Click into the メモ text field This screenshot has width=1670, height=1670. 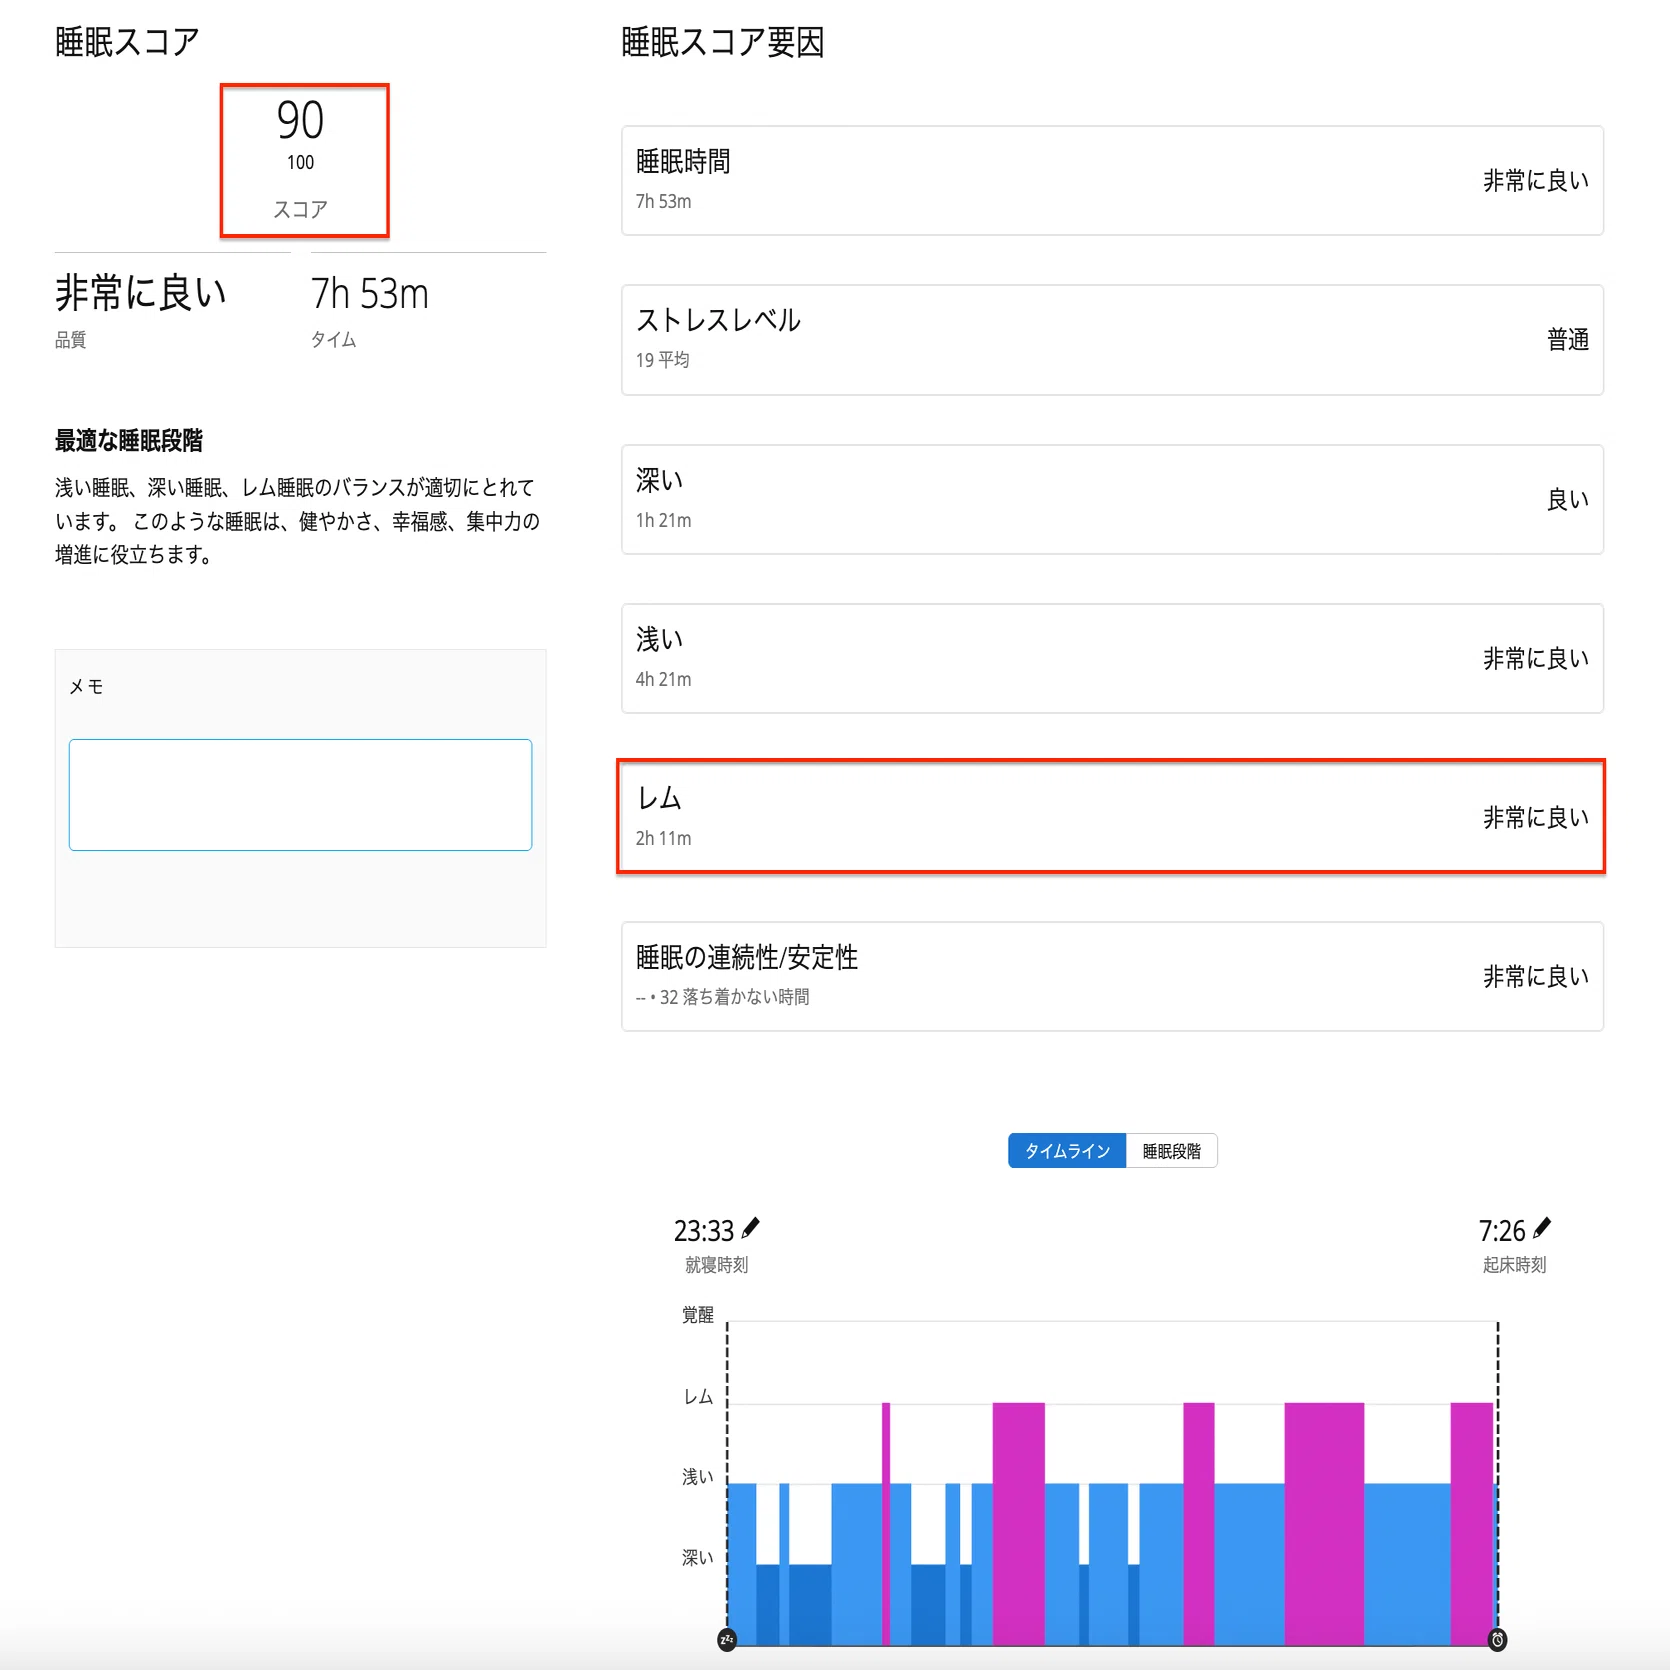[x=300, y=795]
